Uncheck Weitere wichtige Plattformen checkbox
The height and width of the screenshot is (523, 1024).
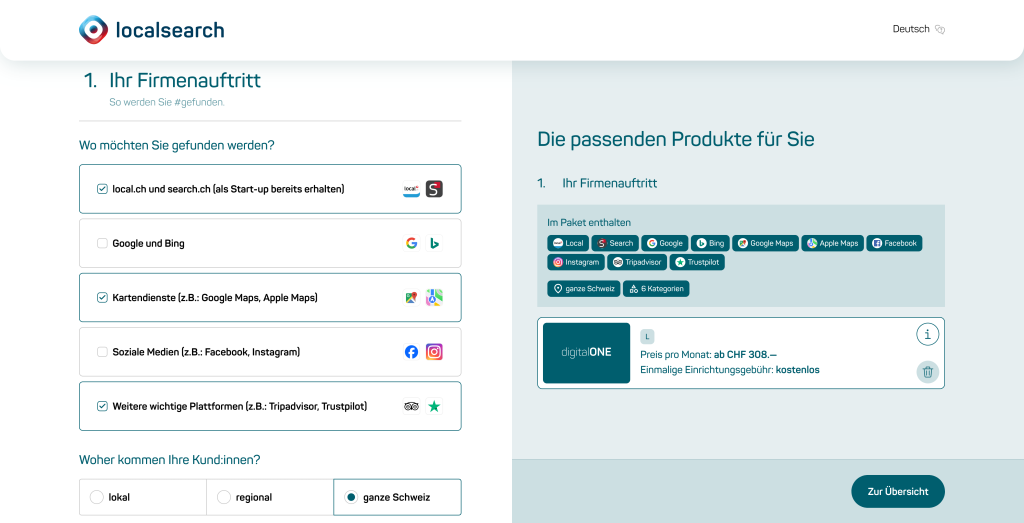click(102, 406)
